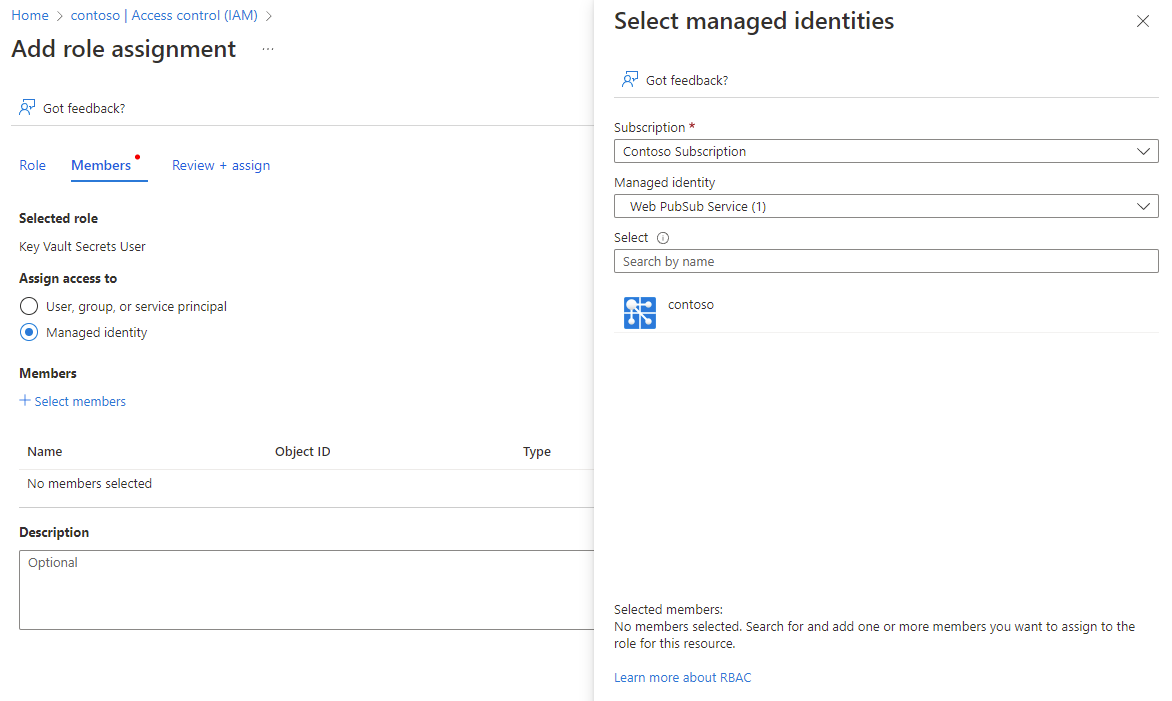Expand the Subscription dropdown

point(885,152)
